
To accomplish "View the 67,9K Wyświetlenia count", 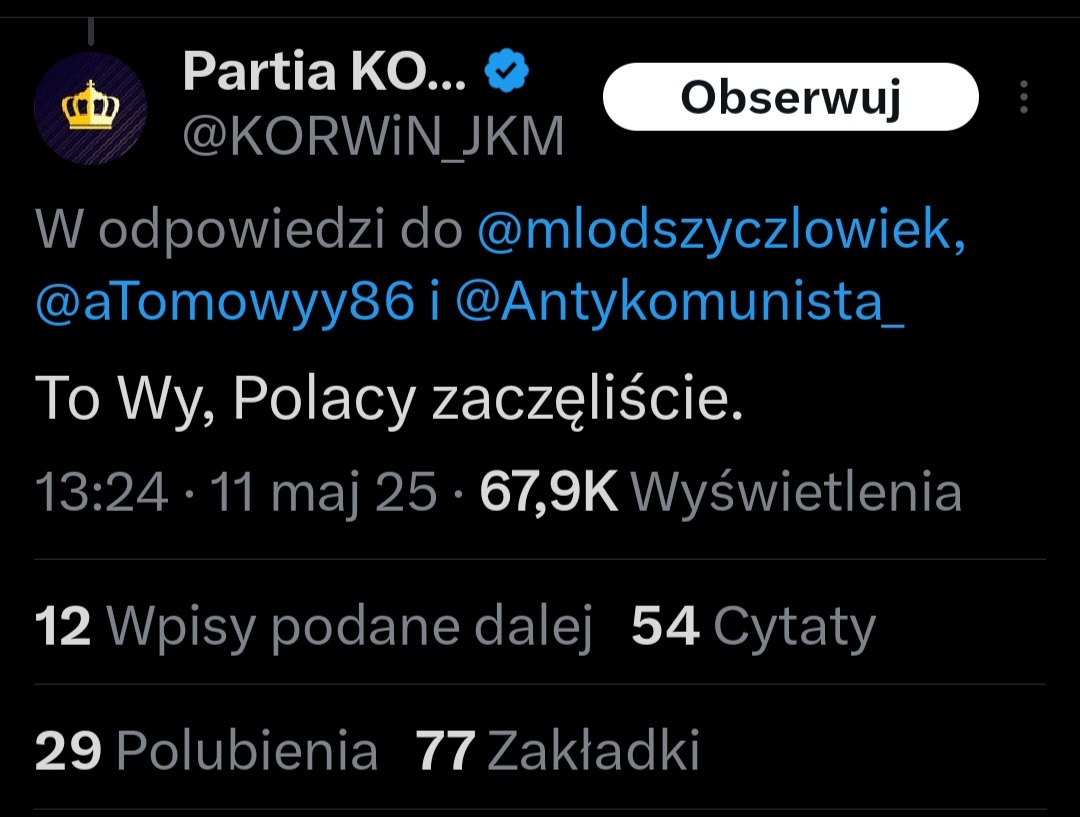I will [720, 492].
